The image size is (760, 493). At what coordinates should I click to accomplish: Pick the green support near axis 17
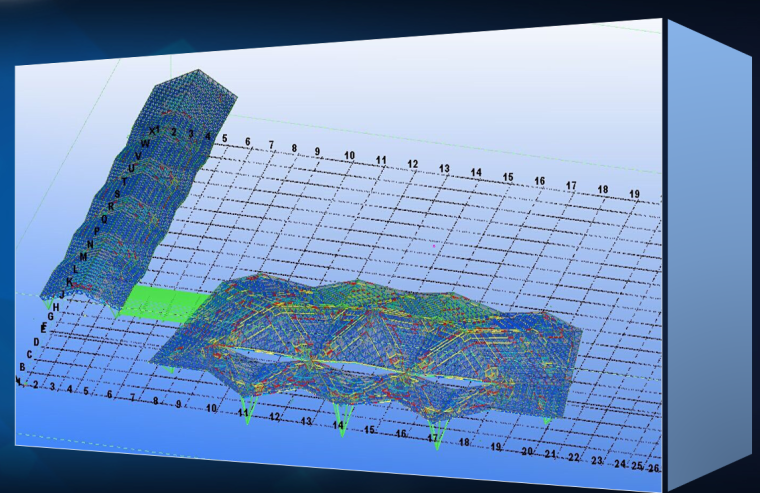436,437
